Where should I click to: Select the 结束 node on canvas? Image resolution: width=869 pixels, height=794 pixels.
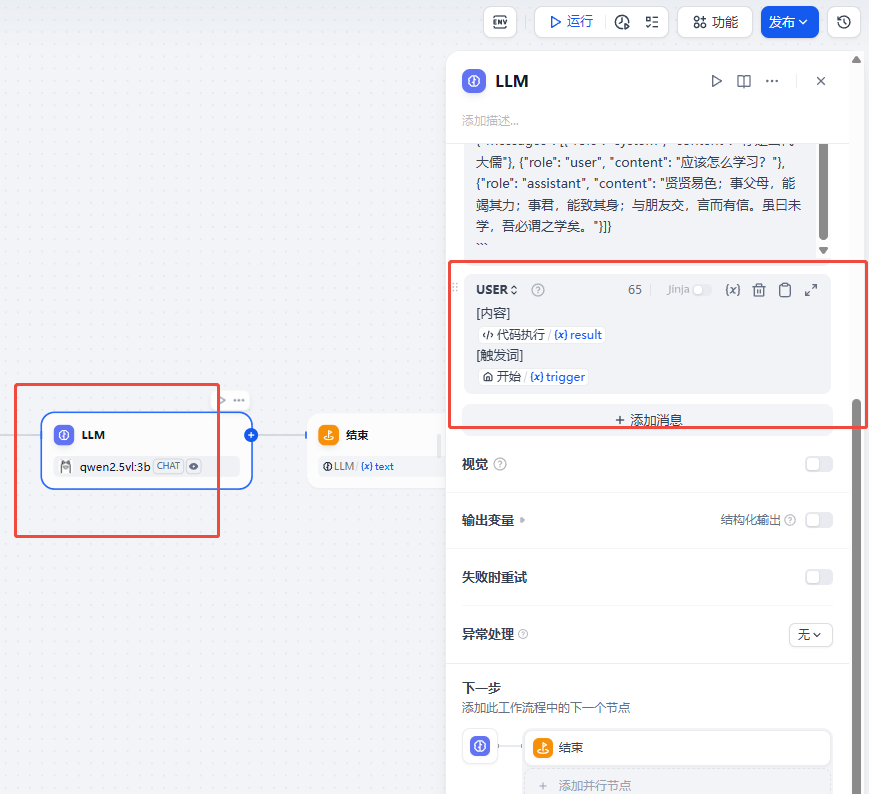(x=376, y=450)
